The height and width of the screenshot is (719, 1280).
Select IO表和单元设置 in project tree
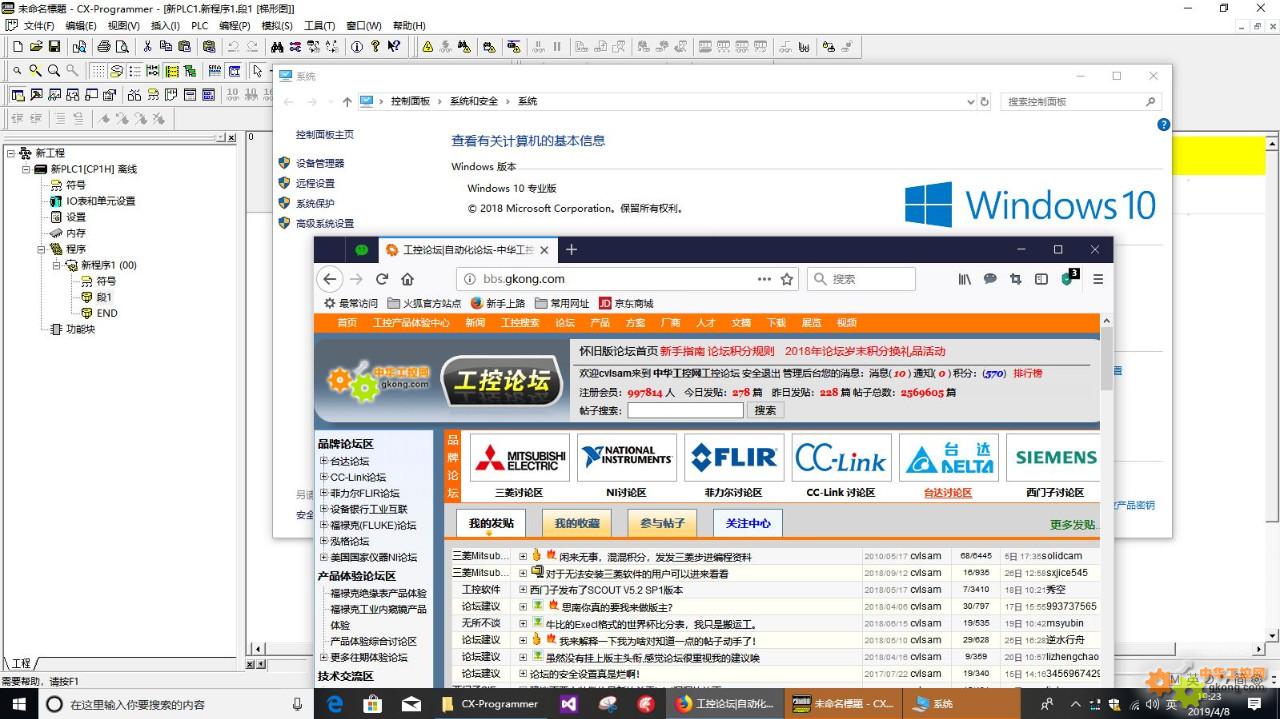[x=101, y=201]
